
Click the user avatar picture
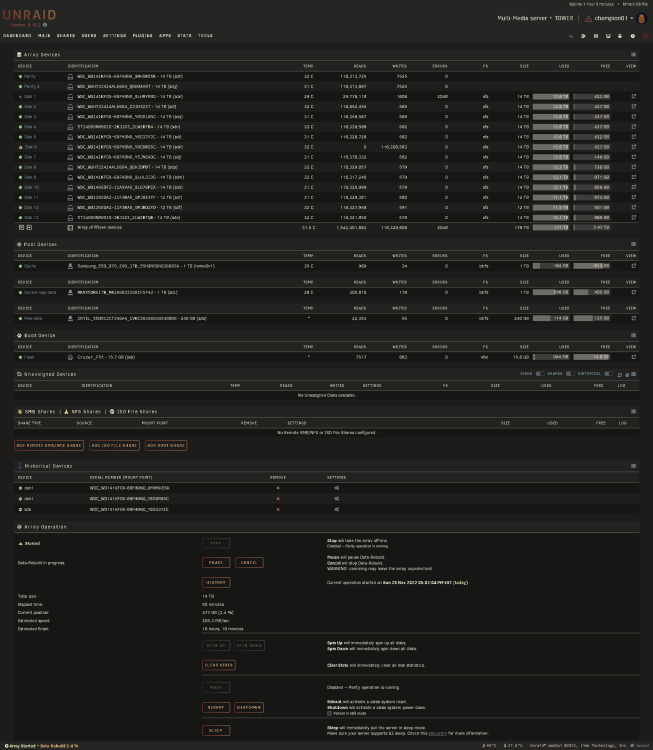tap(642, 18)
